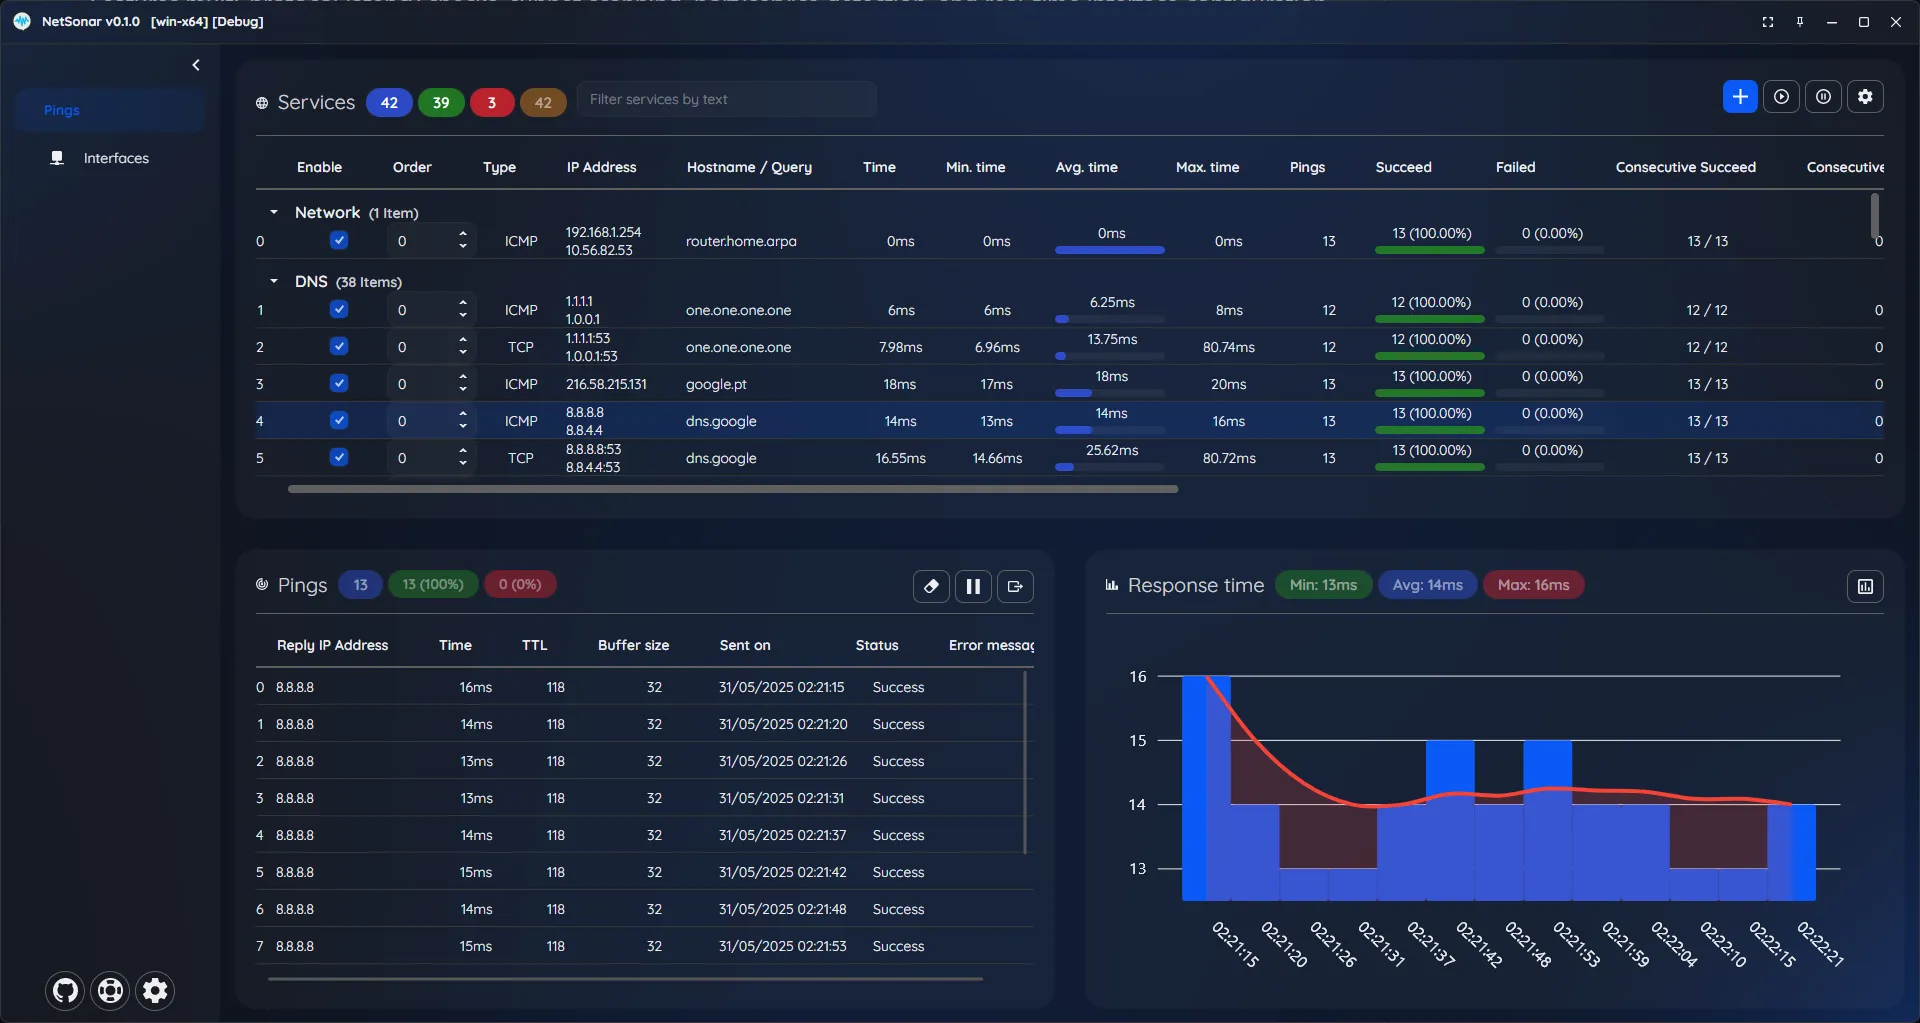The width and height of the screenshot is (1920, 1023).
Task: Disable the checkbox for google.pt service
Action: [x=339, y=383]
